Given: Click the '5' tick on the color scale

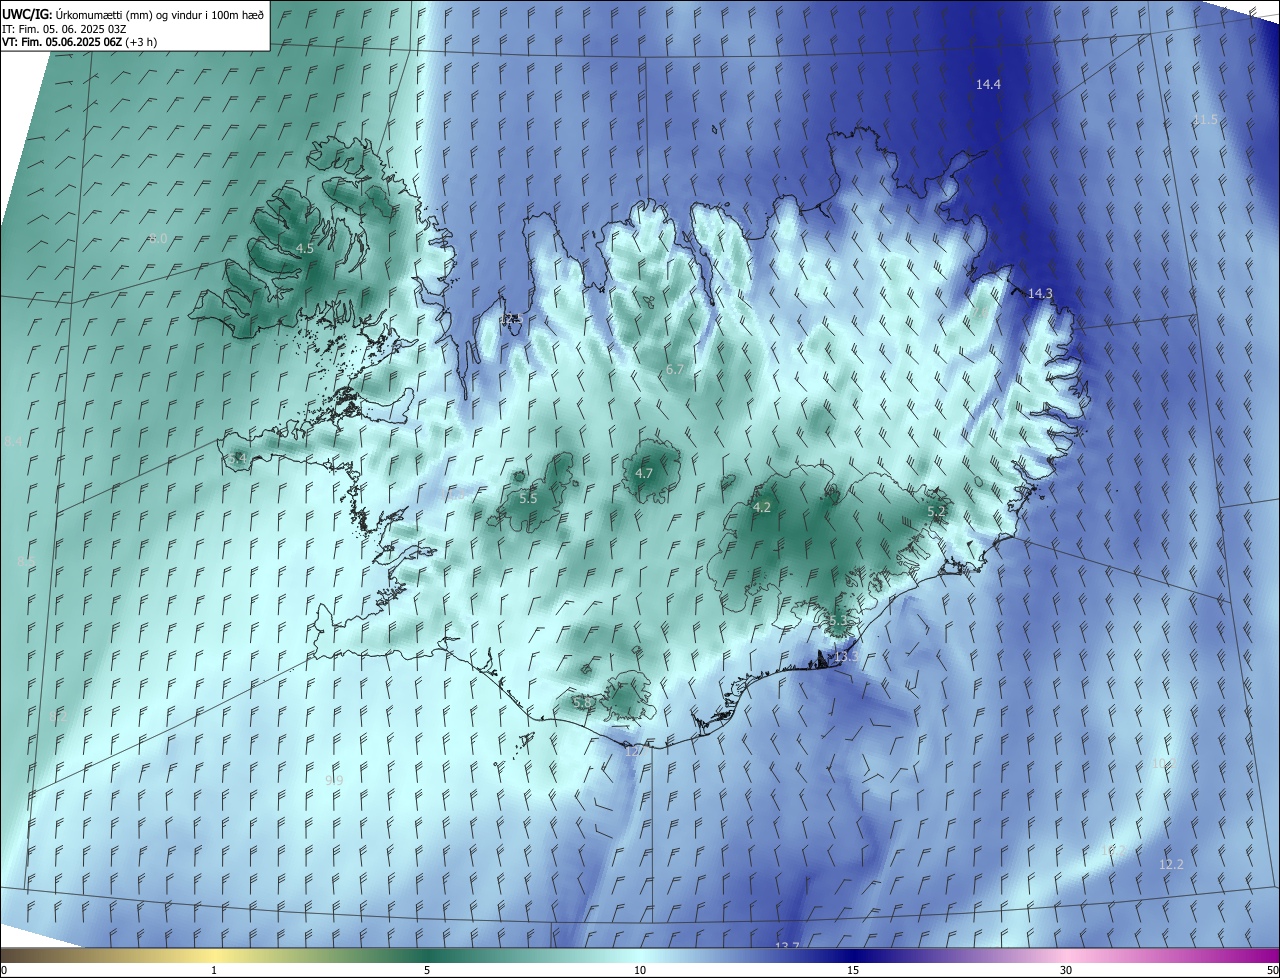Looking at the screenshot, I should click(427, 970).
